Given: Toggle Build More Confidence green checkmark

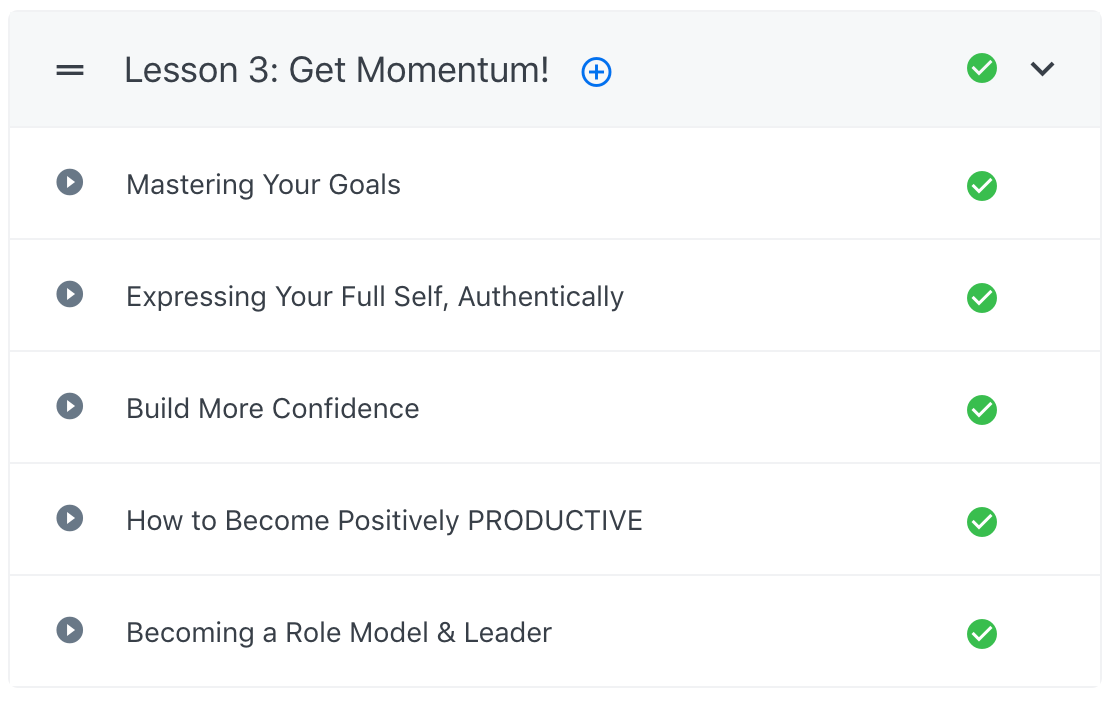Looking at the screenshot, I should pos(982,410).
